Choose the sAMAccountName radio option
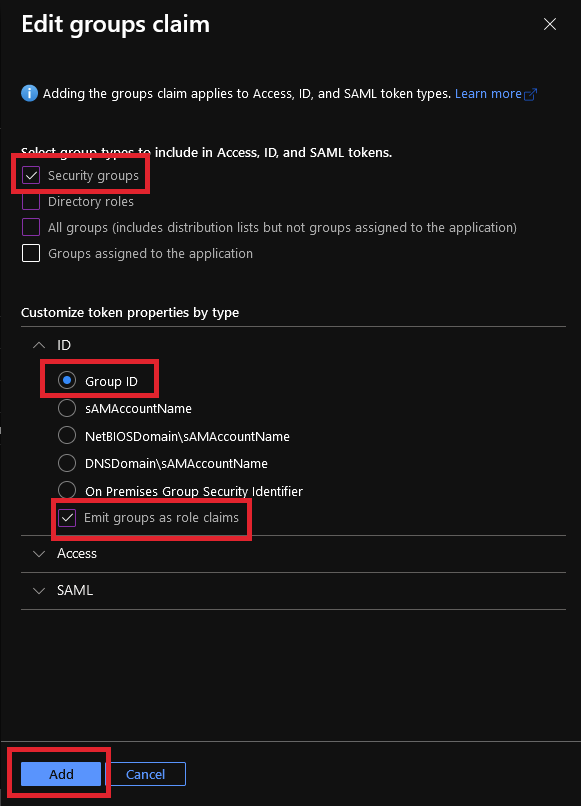Viewport: 581px width, 806px height. pyautogui.click(x=67, y=408)
